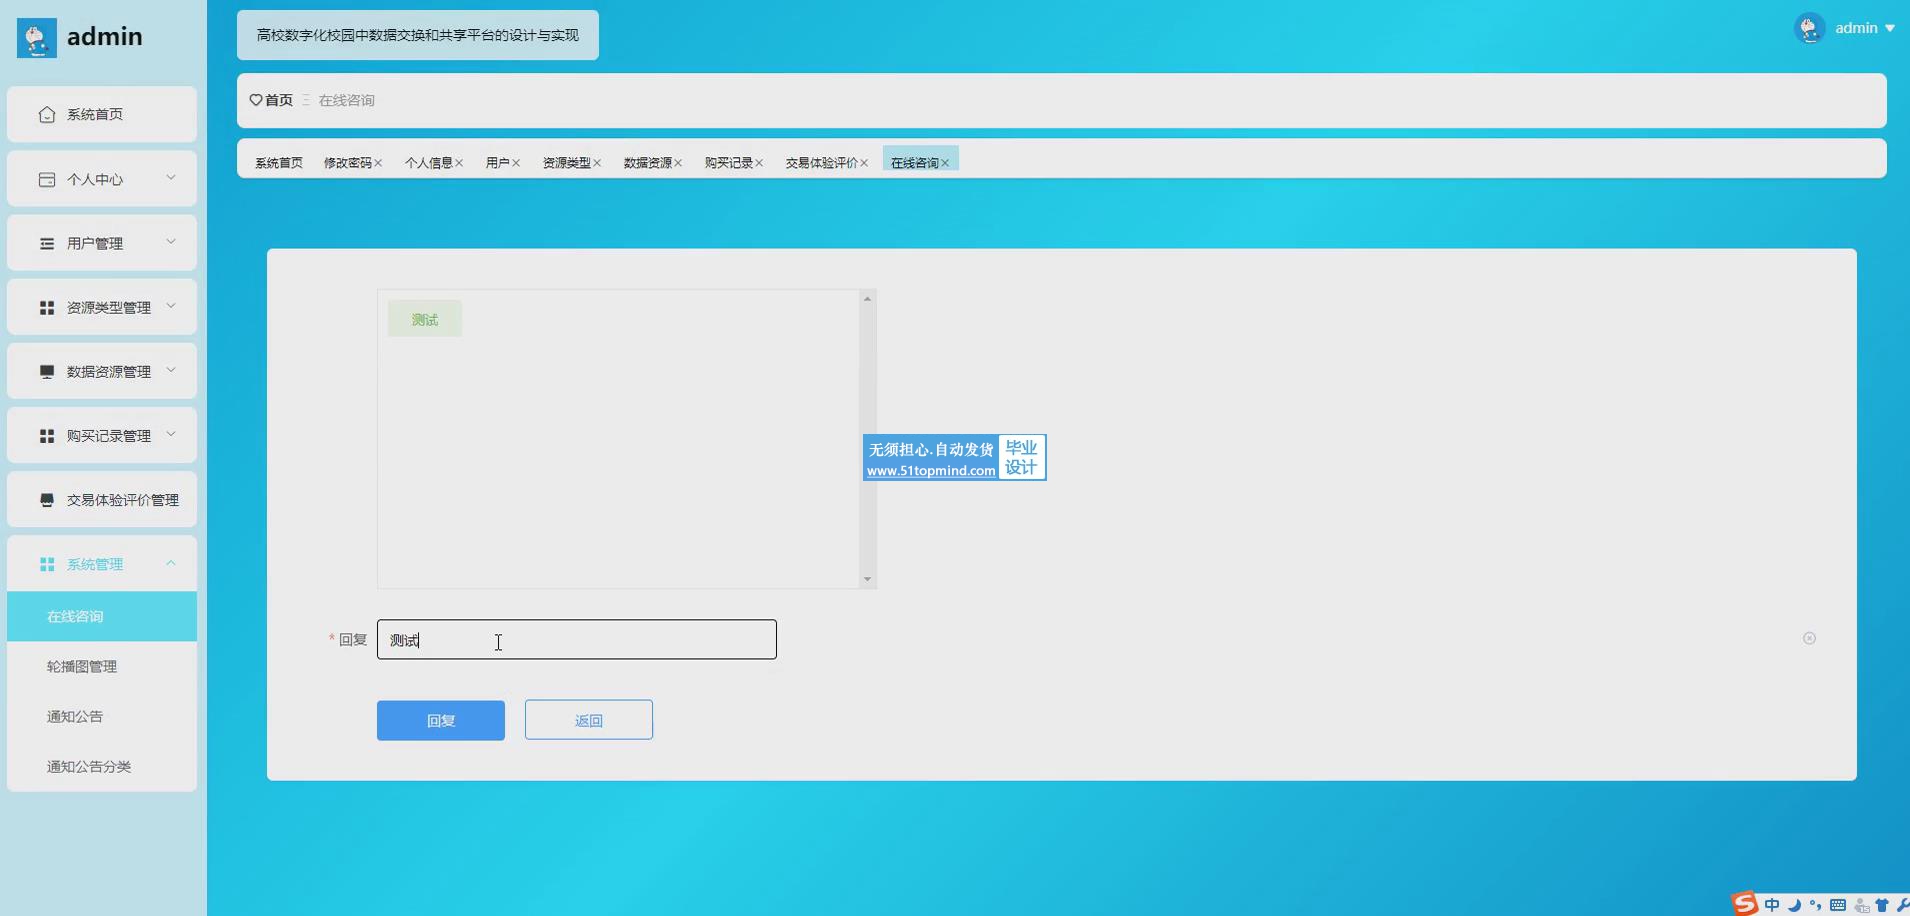Select 轮播图管理 submenu item
This screenshot has width=1910, height=916.
102,666
